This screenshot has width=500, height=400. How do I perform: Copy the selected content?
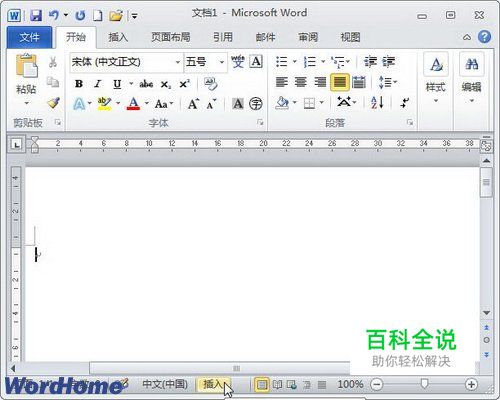[x=53, y=81]
